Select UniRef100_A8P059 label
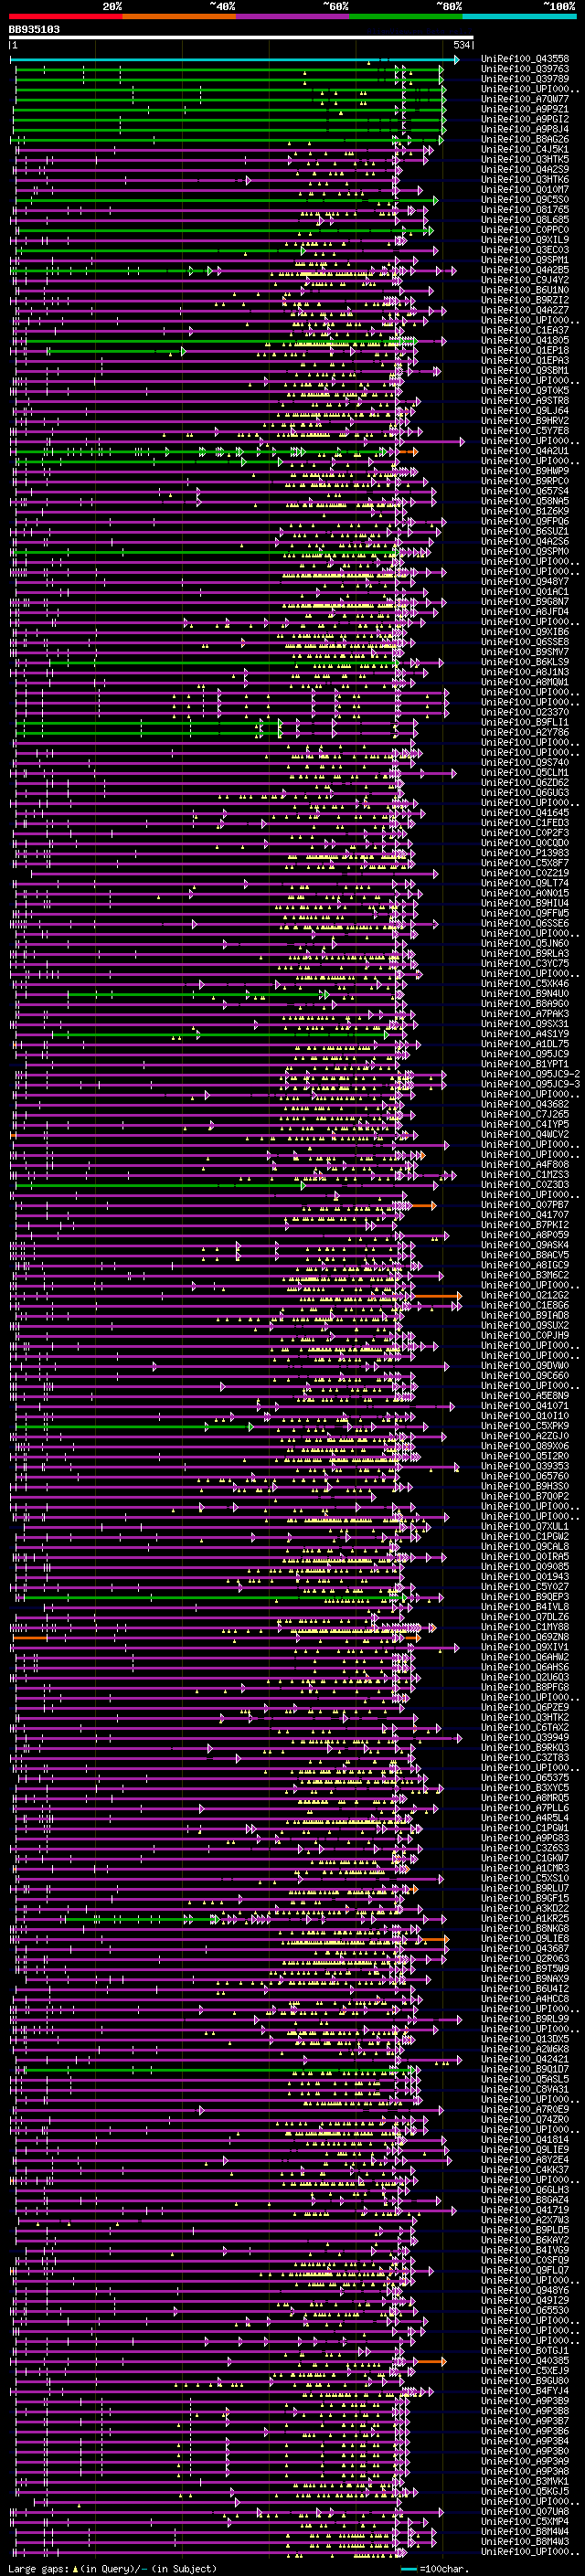This screenshot has height=2576, width=585. pyautogui.click(x=525, y=1235)
